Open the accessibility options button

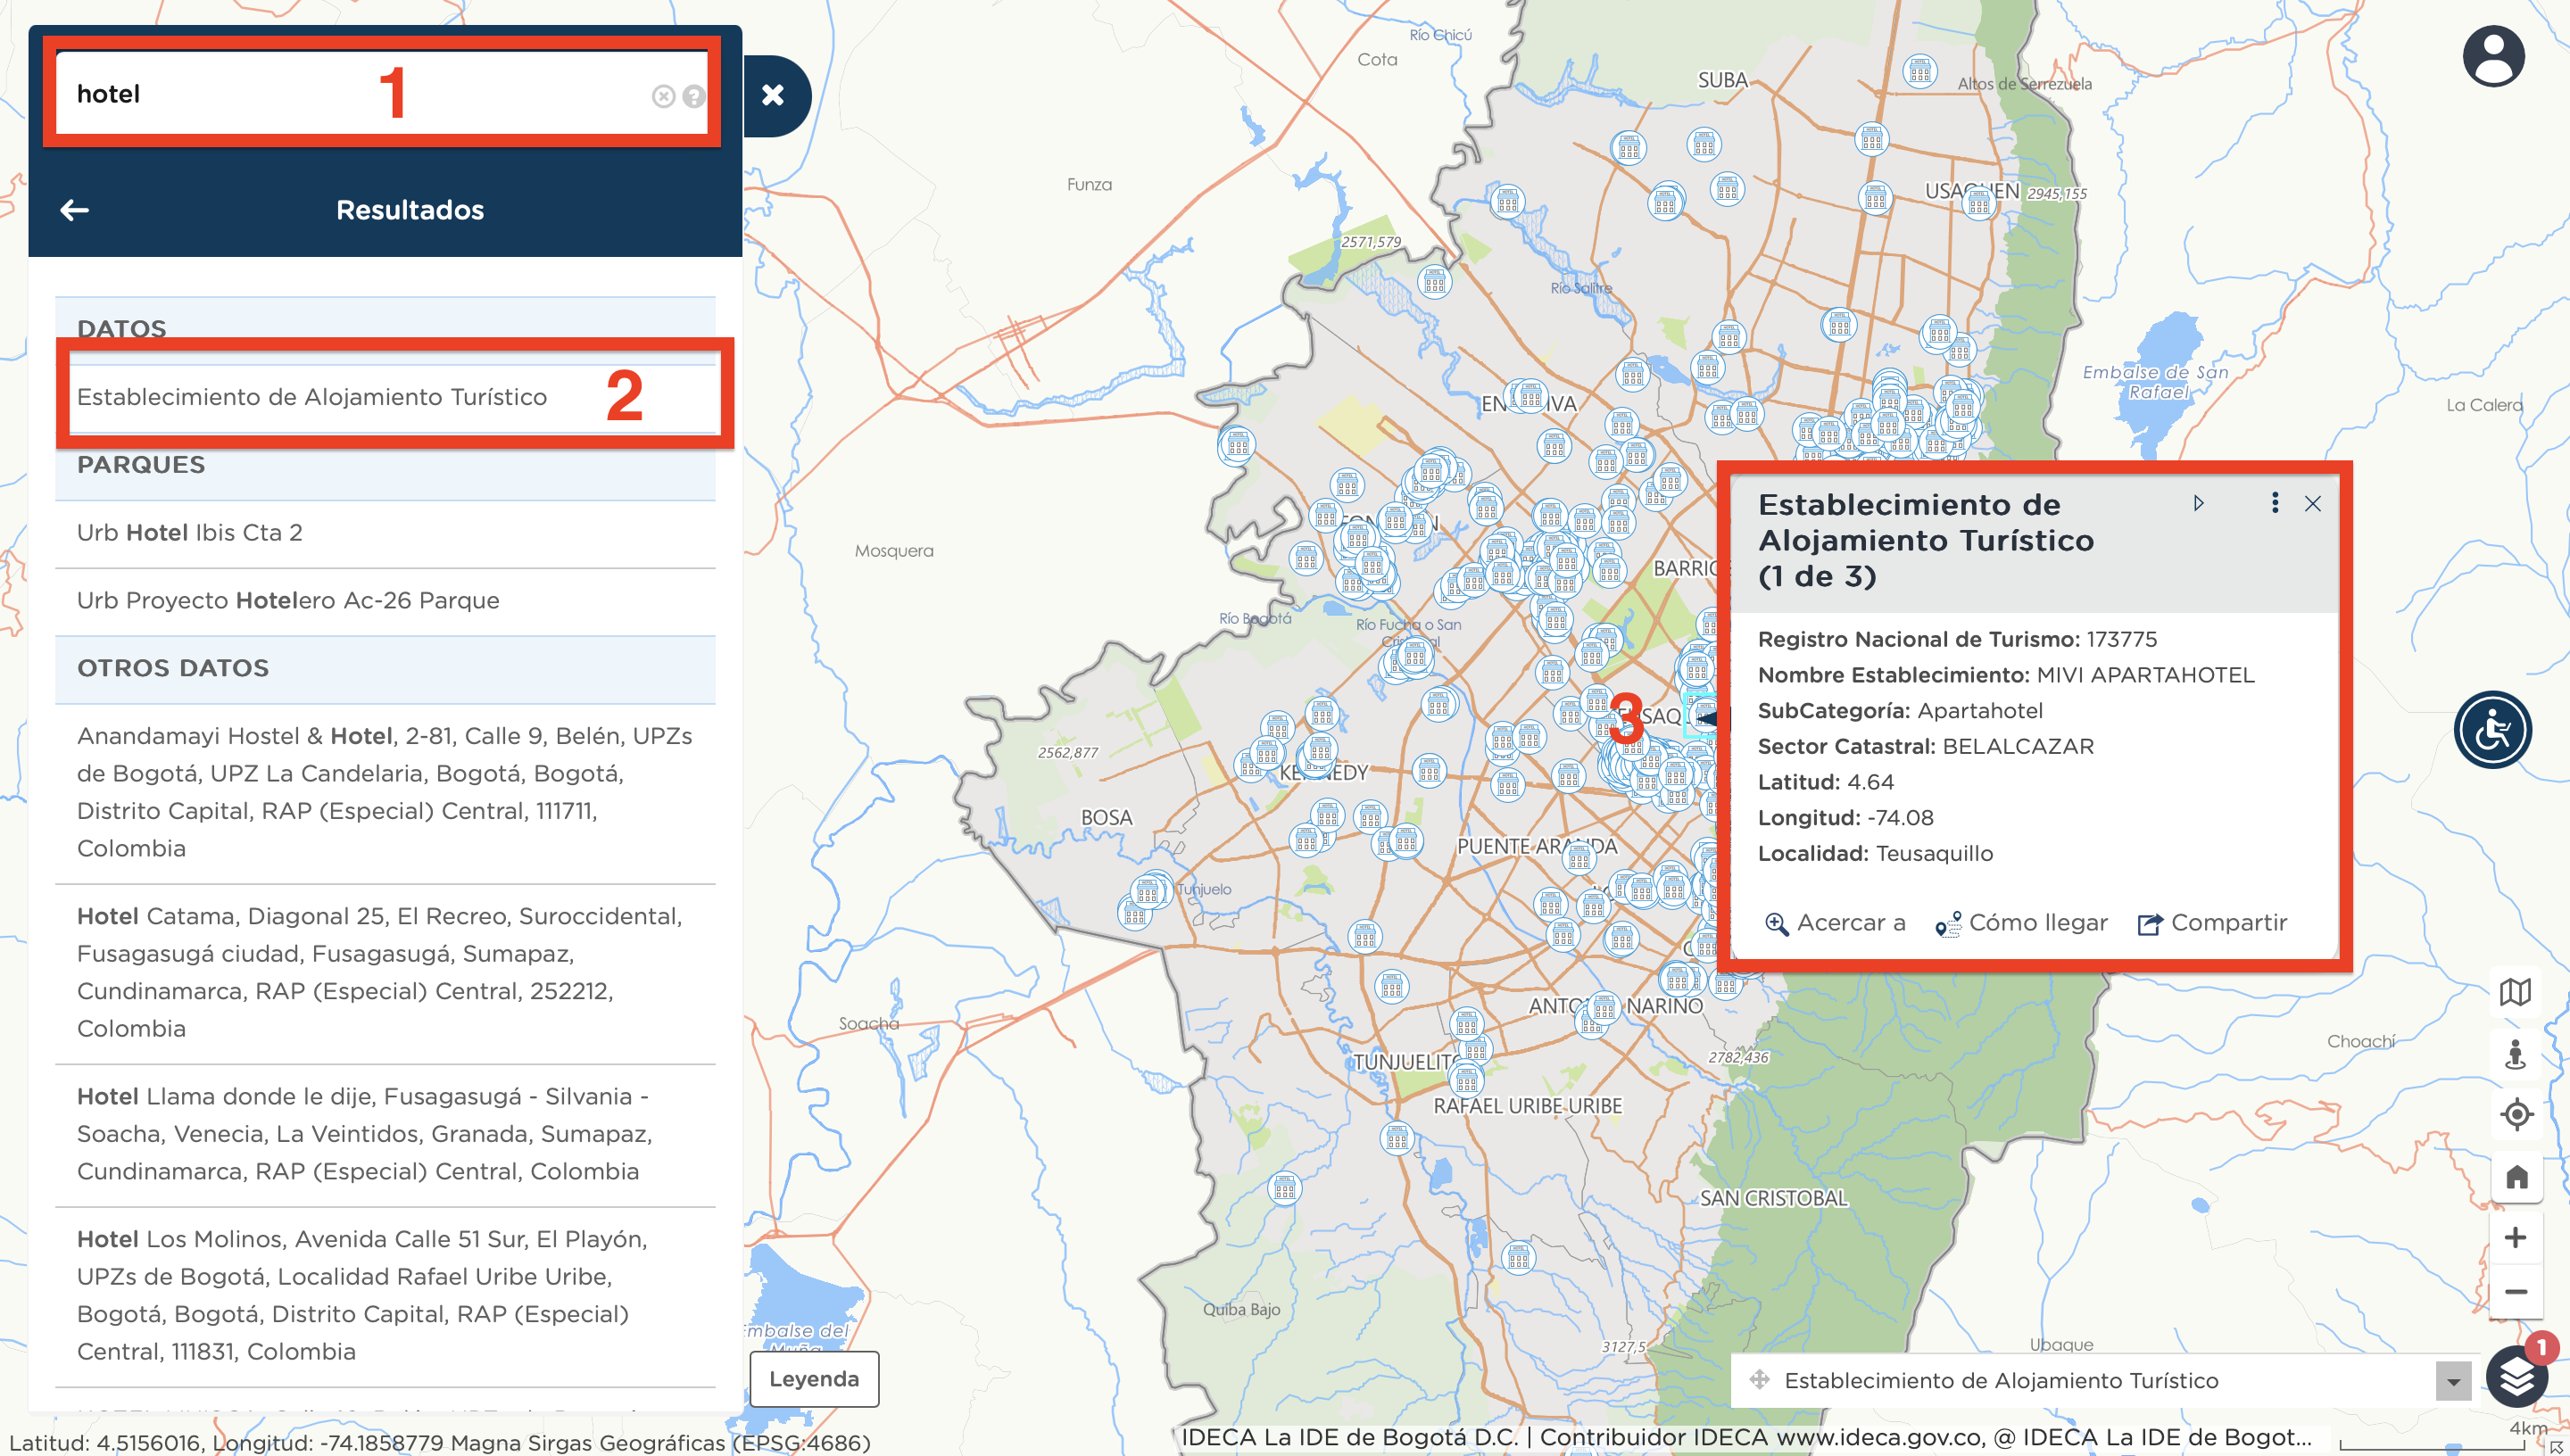coord(2491,730)
